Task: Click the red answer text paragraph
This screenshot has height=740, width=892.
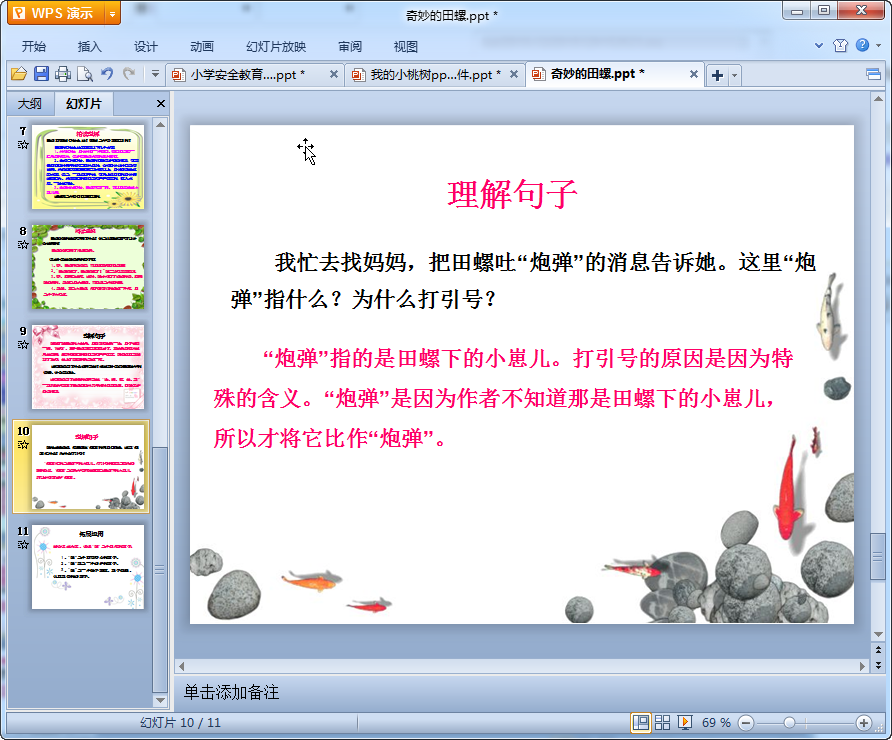Action: click(503, 398)
